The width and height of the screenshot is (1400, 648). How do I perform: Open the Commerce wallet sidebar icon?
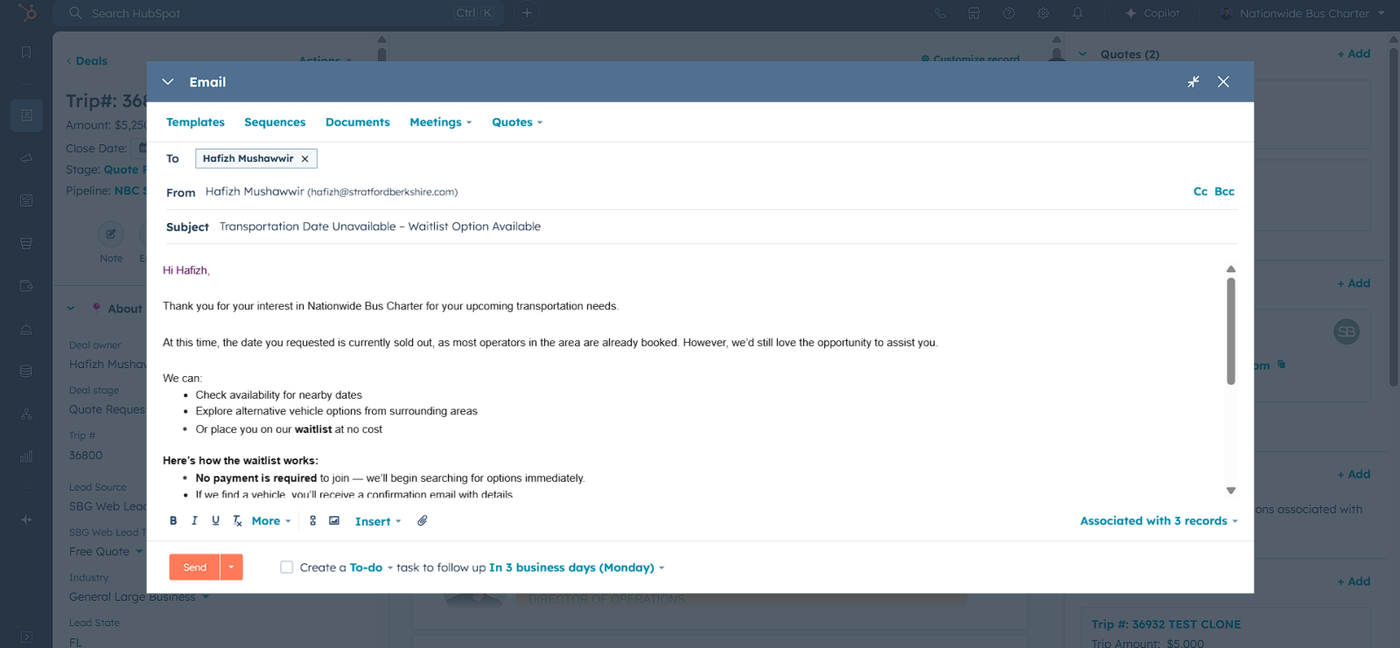[x=26, y=286]
